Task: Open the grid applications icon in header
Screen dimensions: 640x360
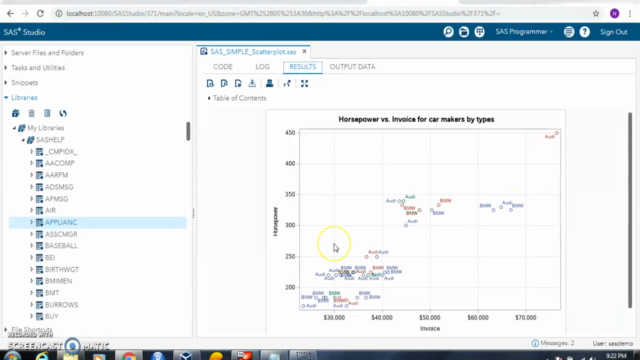Action: pyautogui.click(x=480, y=32)
